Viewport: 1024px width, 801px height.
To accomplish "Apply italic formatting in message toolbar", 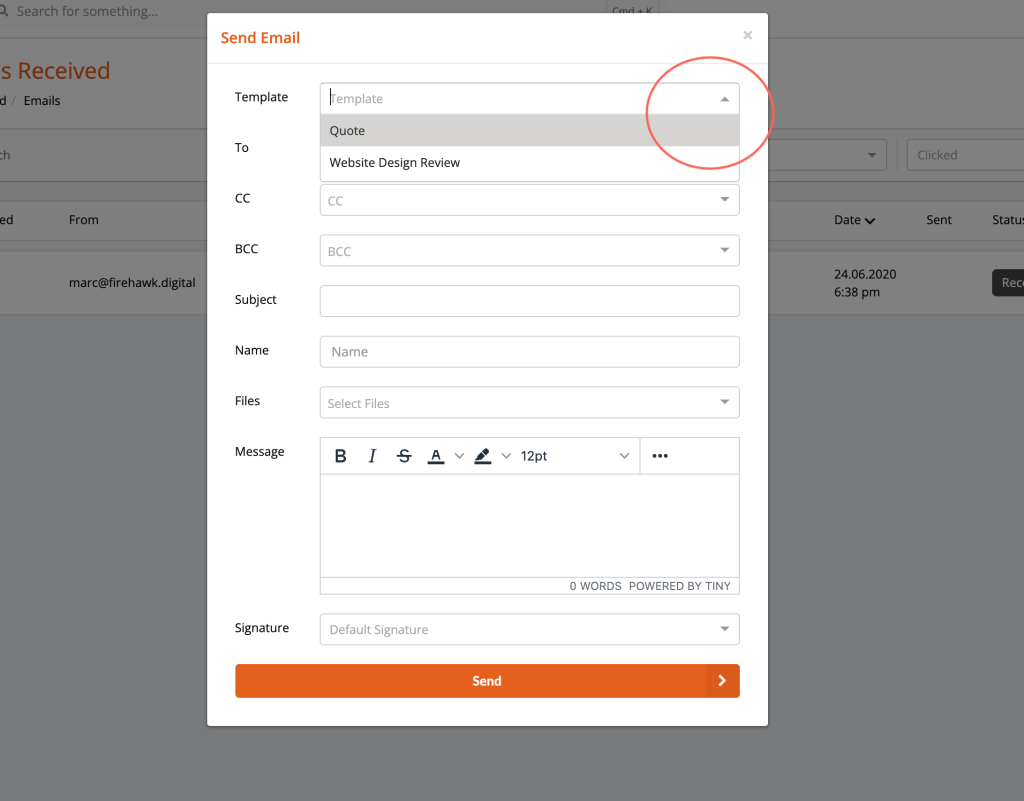I will pyautogui.click(x=372, y=456).
